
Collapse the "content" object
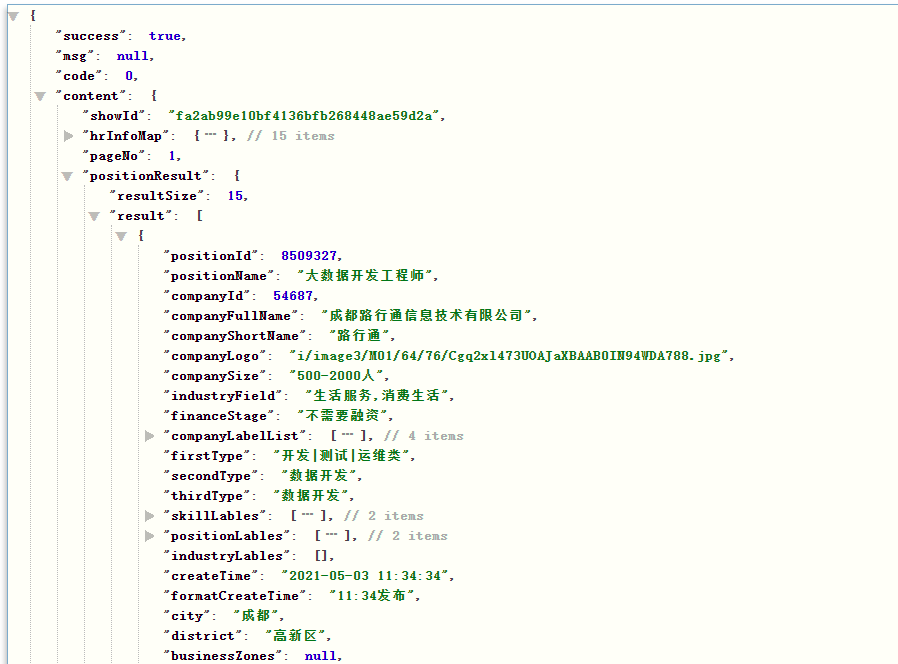point(40,96)
